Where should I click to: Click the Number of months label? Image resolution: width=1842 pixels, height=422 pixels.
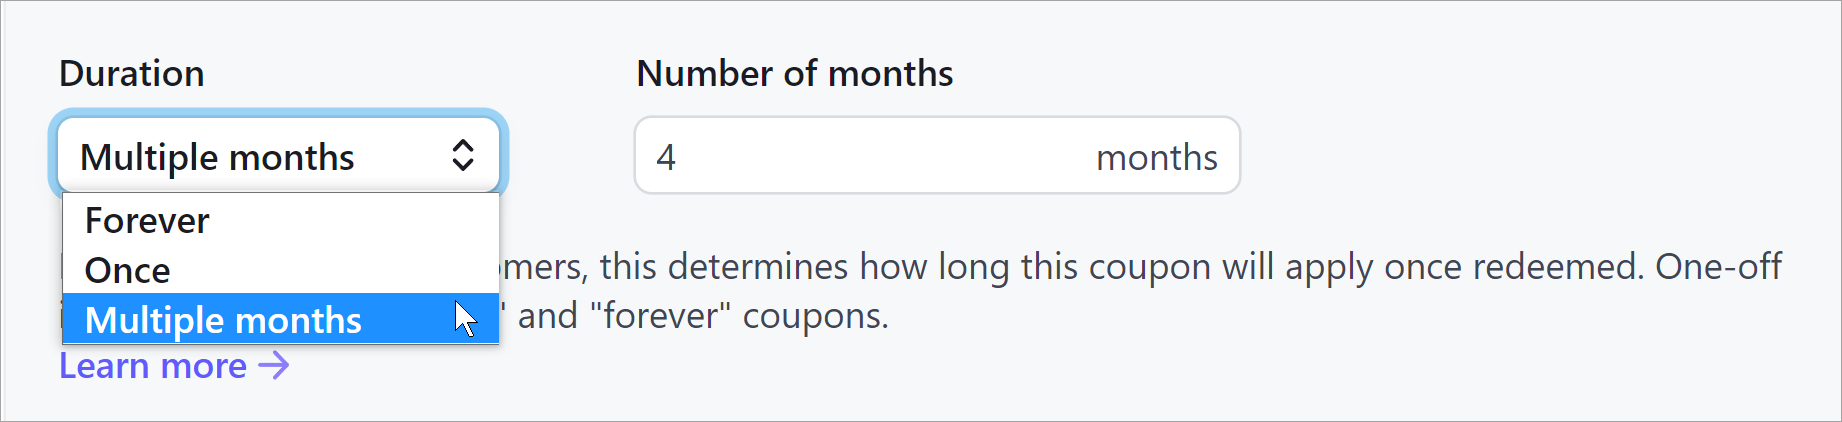794,74
